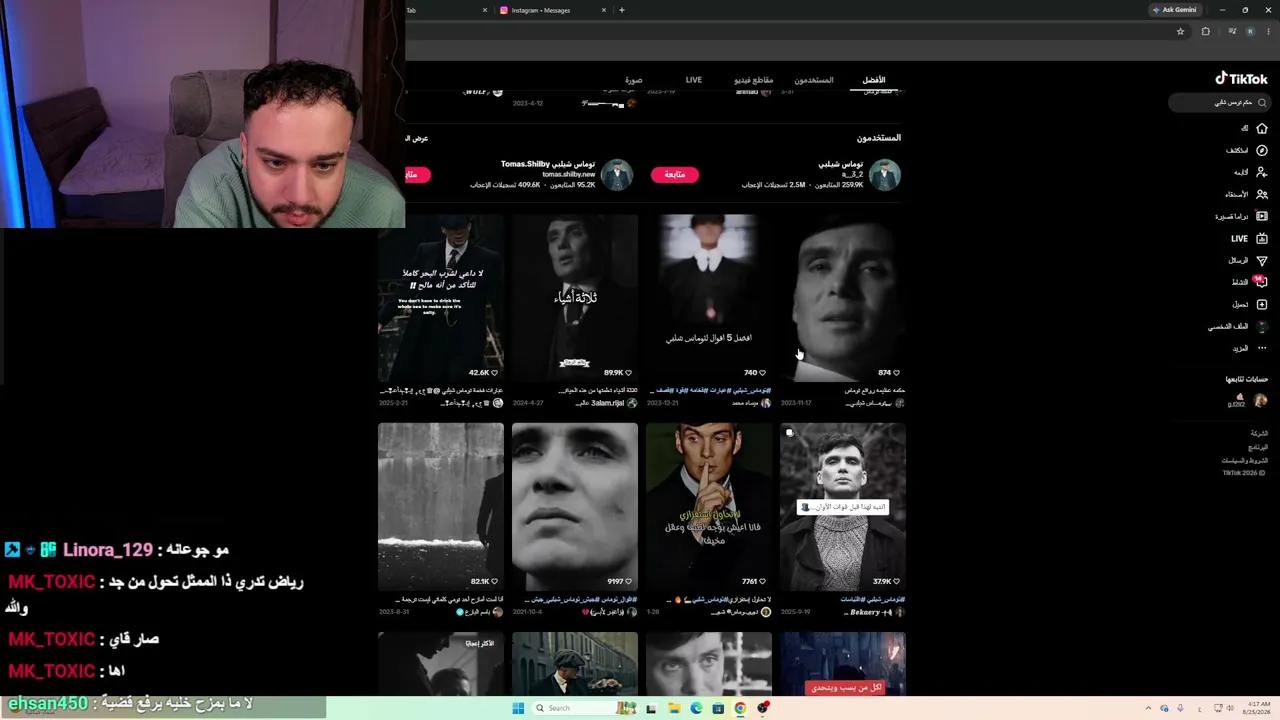
Task: Click the search magnifier icon in TikTok
Action: (1262, 102)
